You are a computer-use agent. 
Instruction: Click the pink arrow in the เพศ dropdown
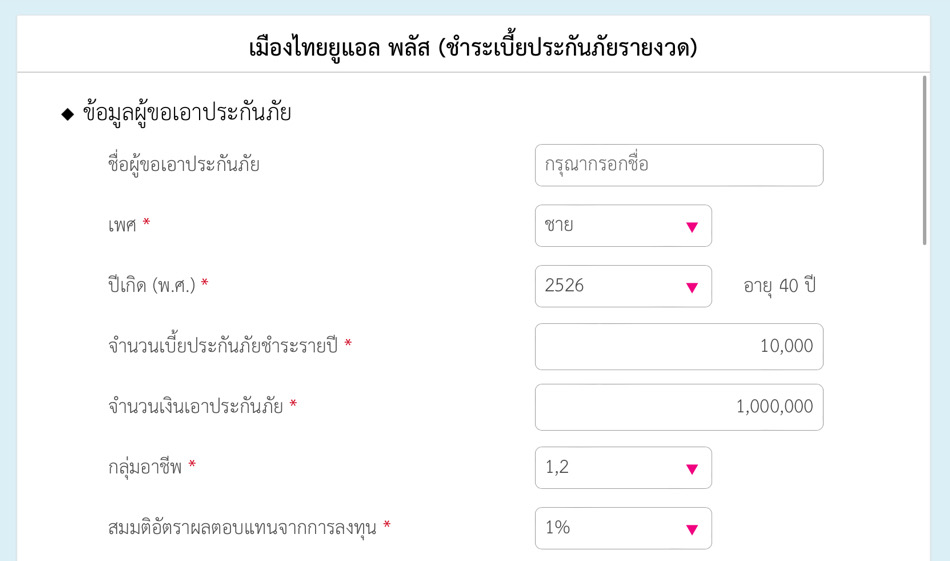[x=691, y=227]
